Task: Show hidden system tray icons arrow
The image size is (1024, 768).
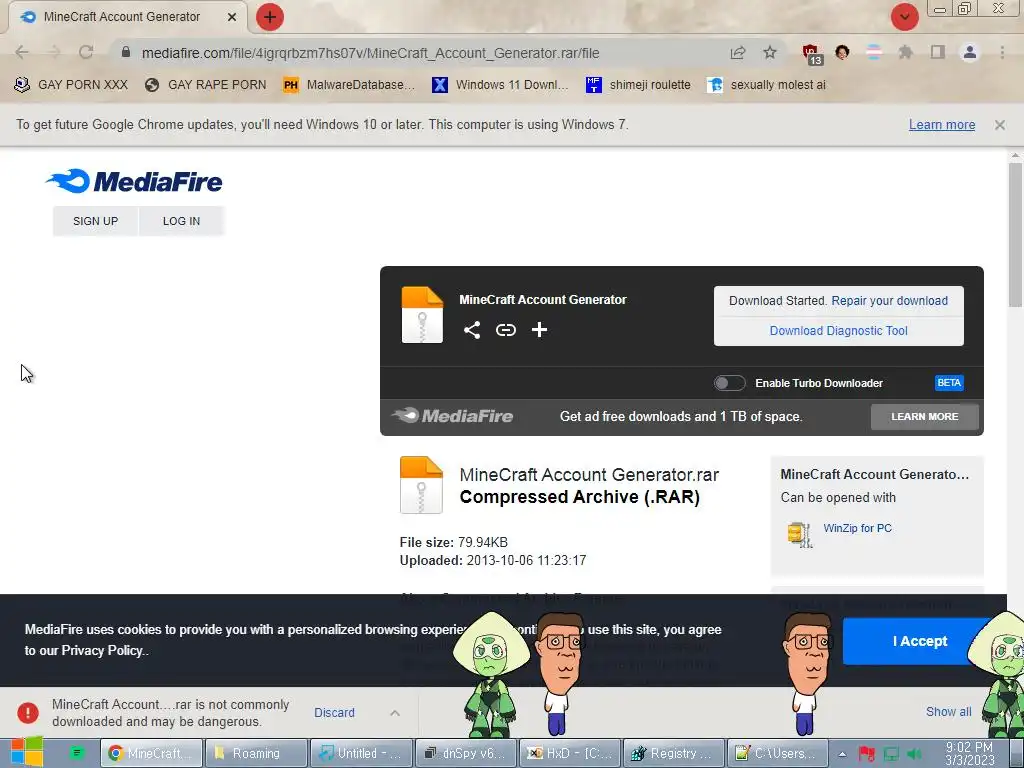Action: point(842,754)
